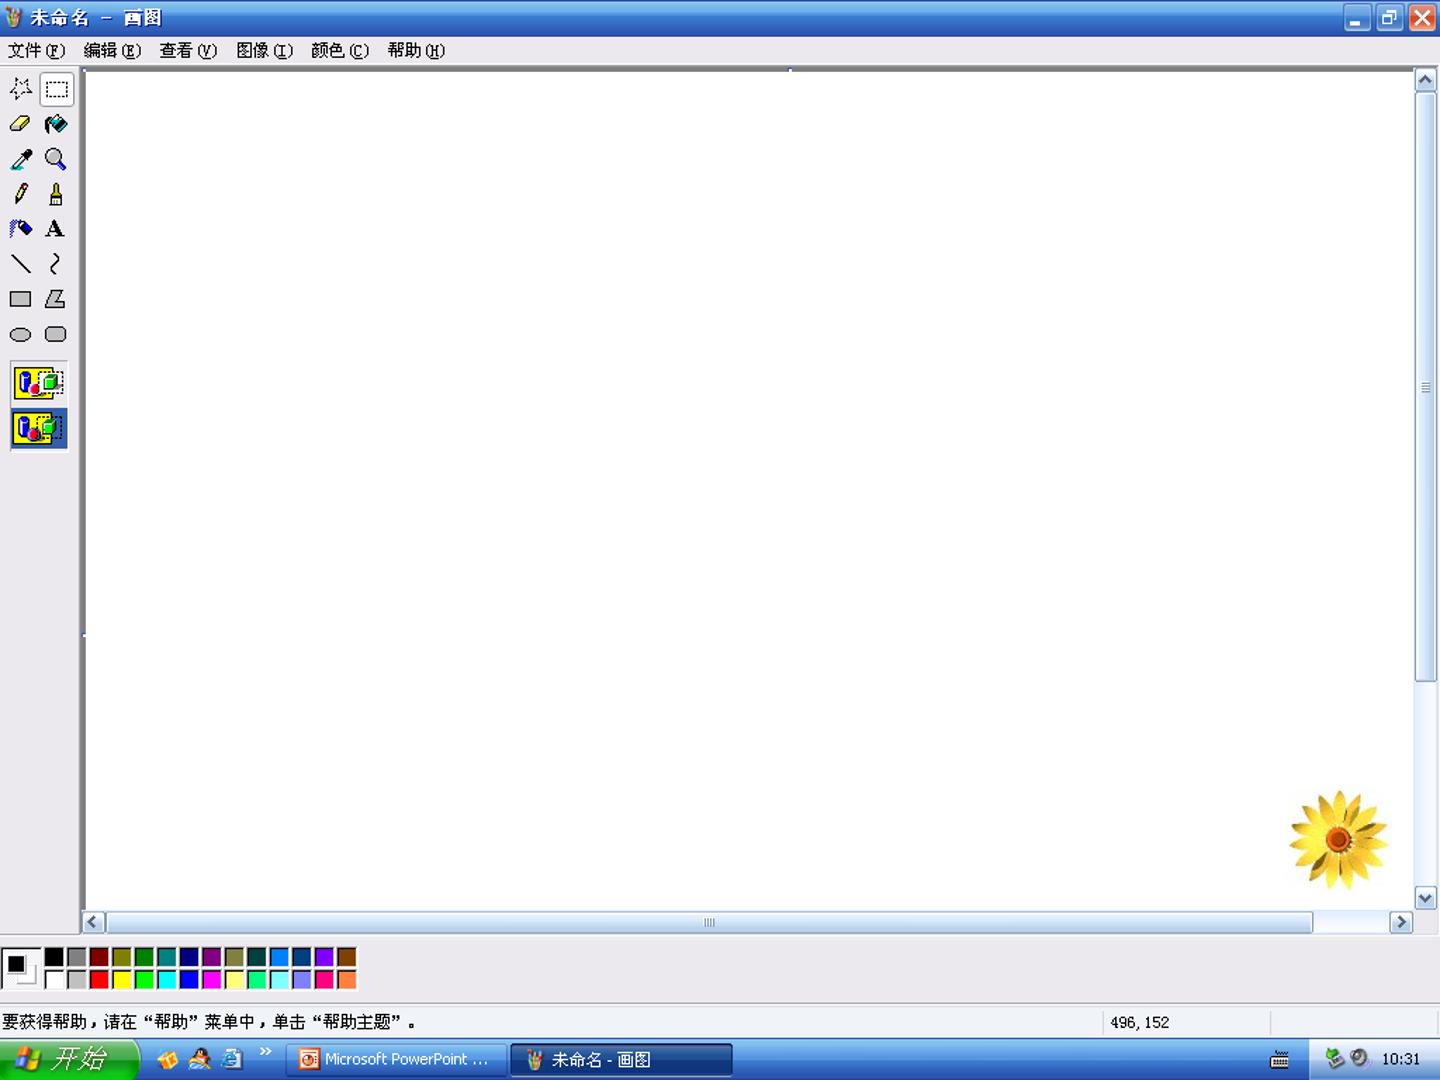1440x1080 pixels.
Task: Select the Ellipse shape tool
Action: tap(20, 334)
